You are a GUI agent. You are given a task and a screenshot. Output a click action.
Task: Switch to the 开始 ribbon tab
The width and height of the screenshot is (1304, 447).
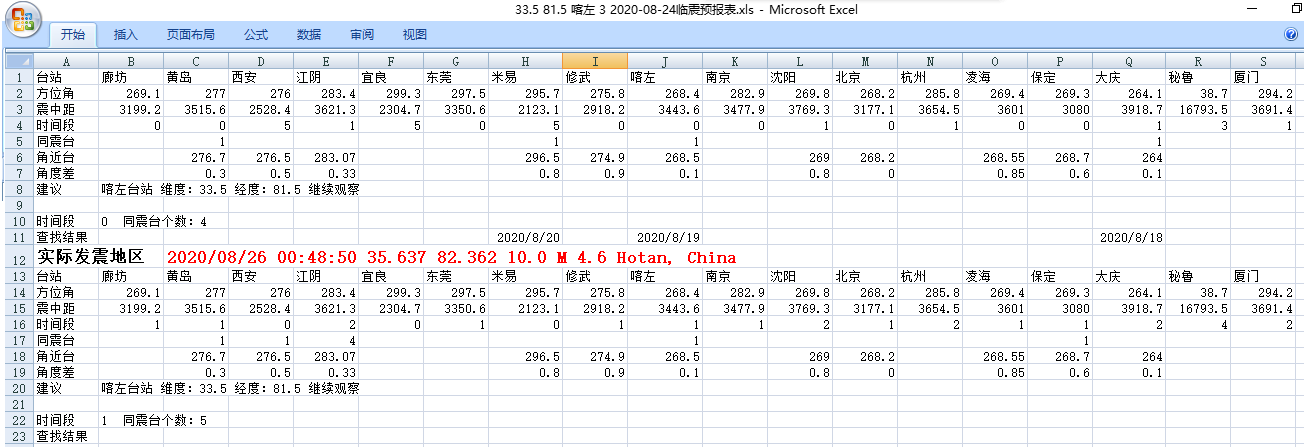coord(73,35)
